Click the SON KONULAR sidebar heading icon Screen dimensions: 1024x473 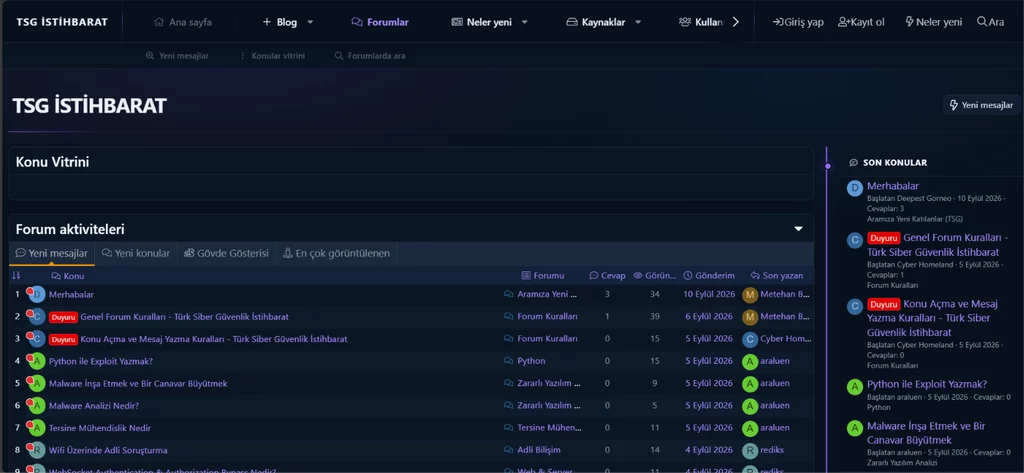tap(853, 163)
